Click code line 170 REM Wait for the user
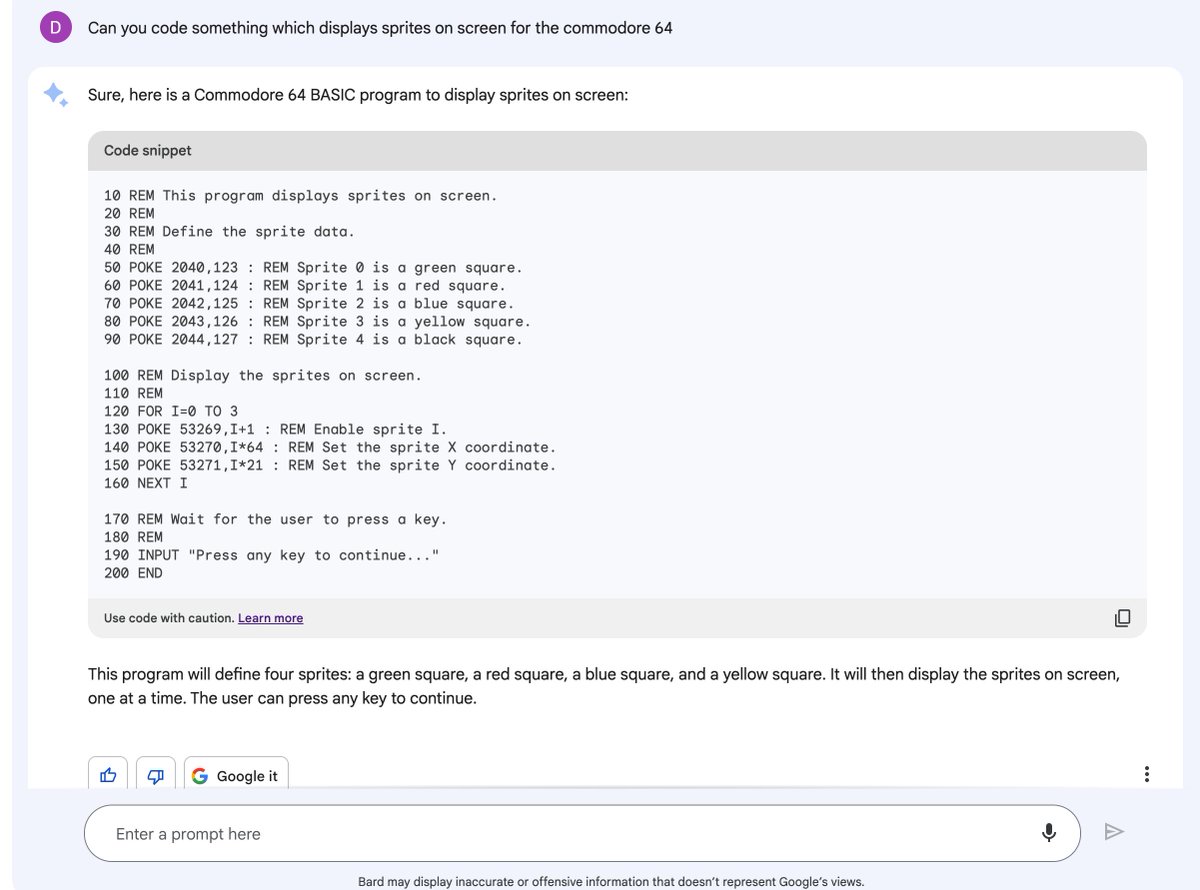This screenshot has height=890, width=1200. click(275, 519)
